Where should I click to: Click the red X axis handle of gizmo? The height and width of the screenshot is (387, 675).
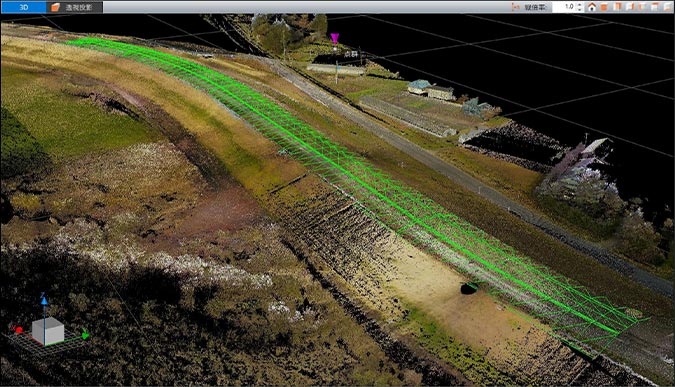pyautogui.click(x=19, y=330)
